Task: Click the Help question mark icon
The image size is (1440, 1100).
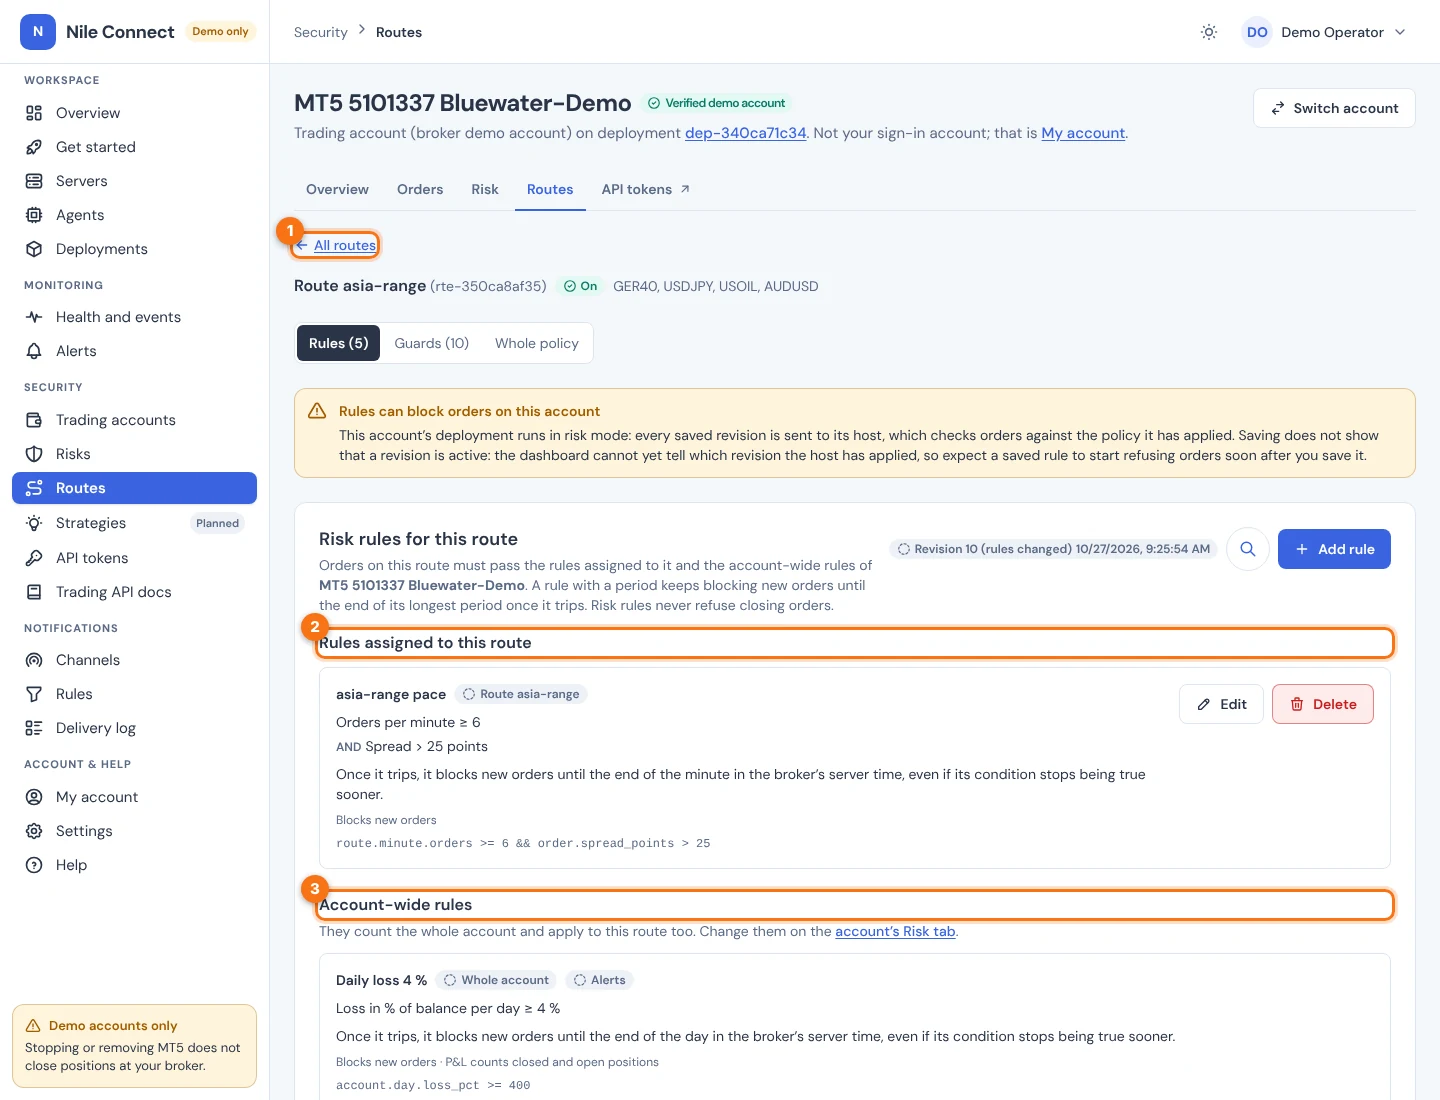Action: tap(34, 865)
